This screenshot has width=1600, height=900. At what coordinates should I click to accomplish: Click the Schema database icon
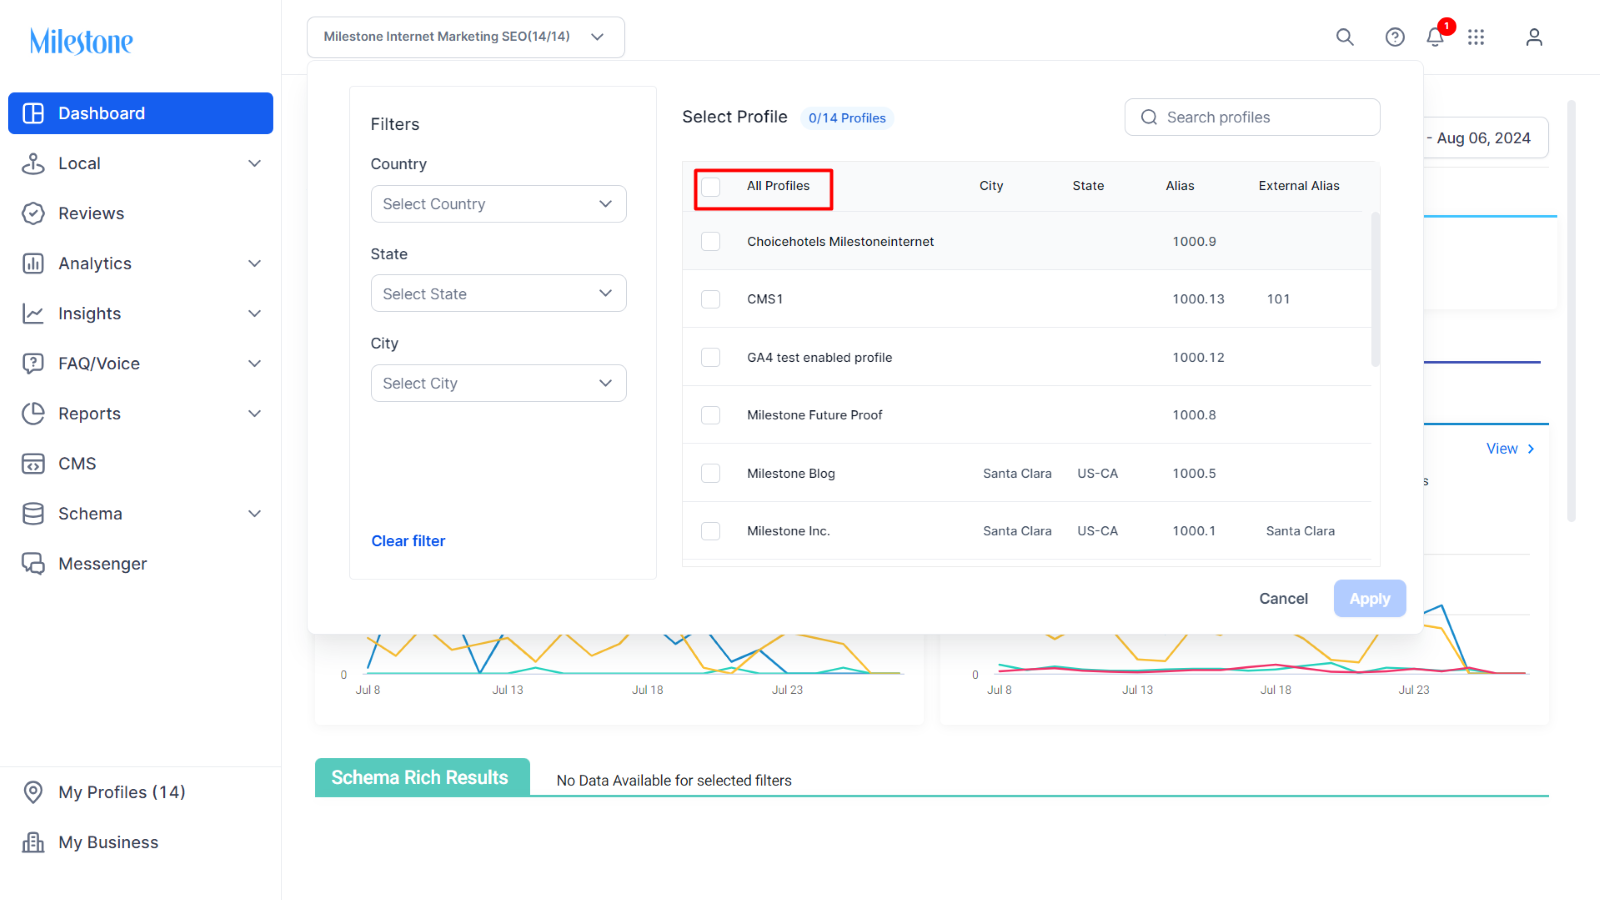pos(33,513)
